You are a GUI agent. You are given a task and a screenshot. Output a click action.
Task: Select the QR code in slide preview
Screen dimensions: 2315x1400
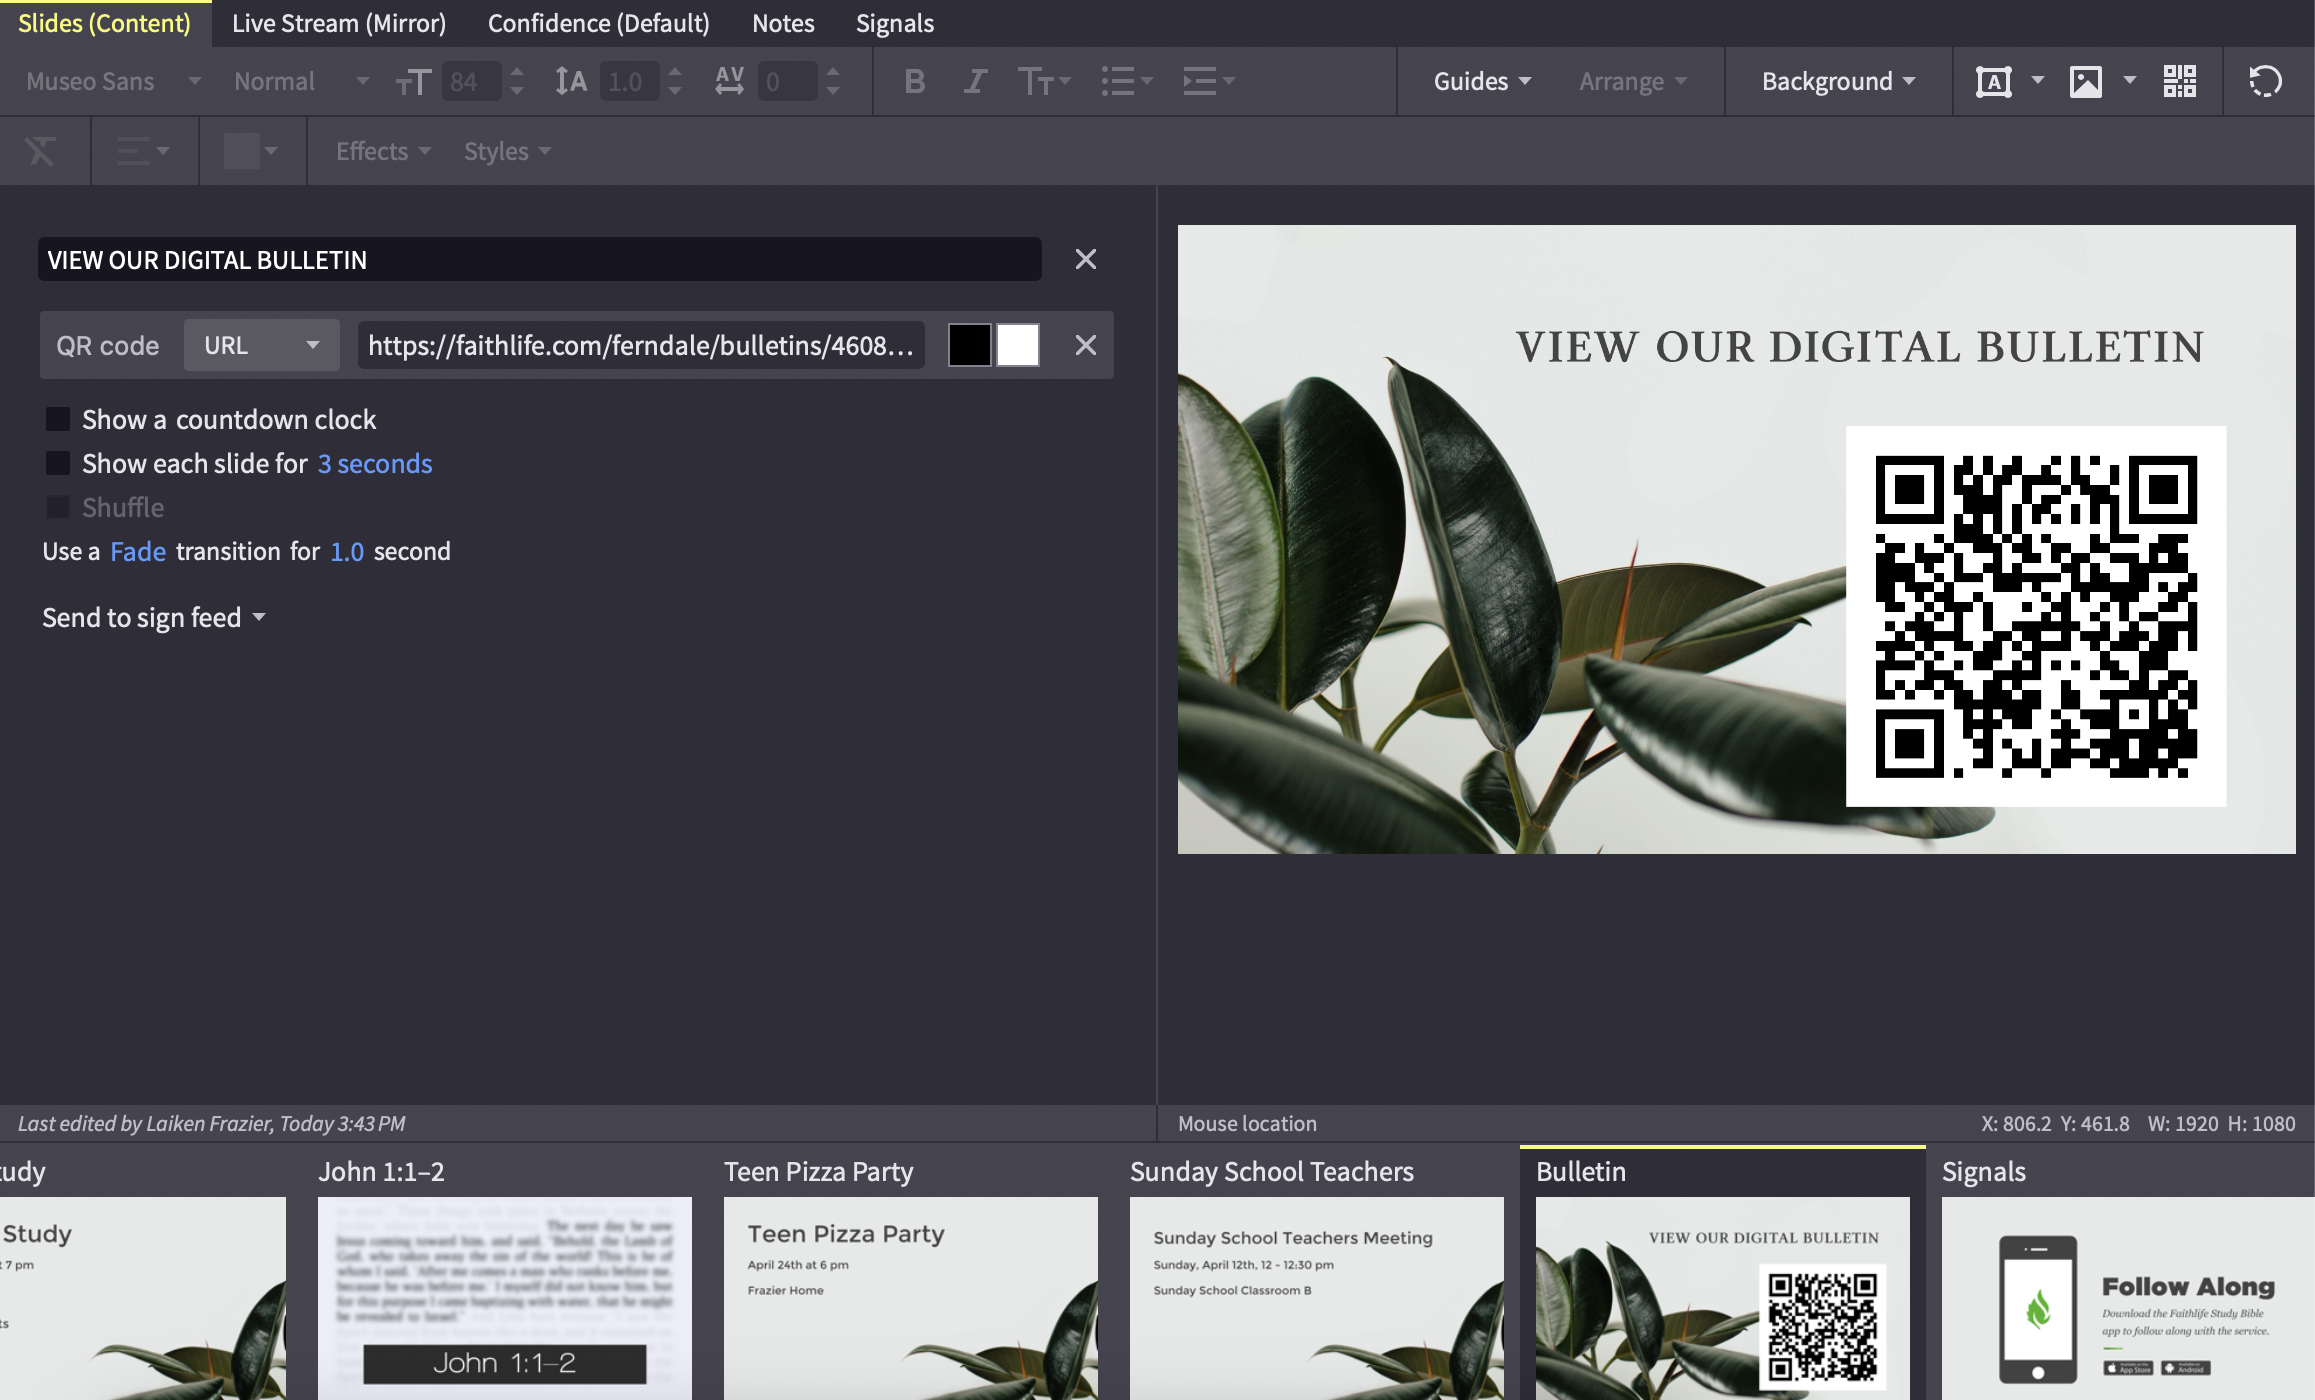coord(2036,616)
